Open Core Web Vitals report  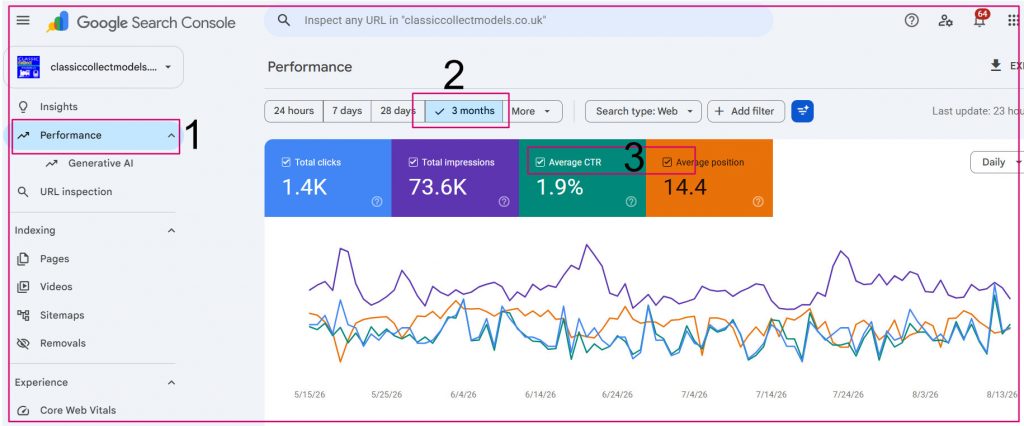(78, 410)
